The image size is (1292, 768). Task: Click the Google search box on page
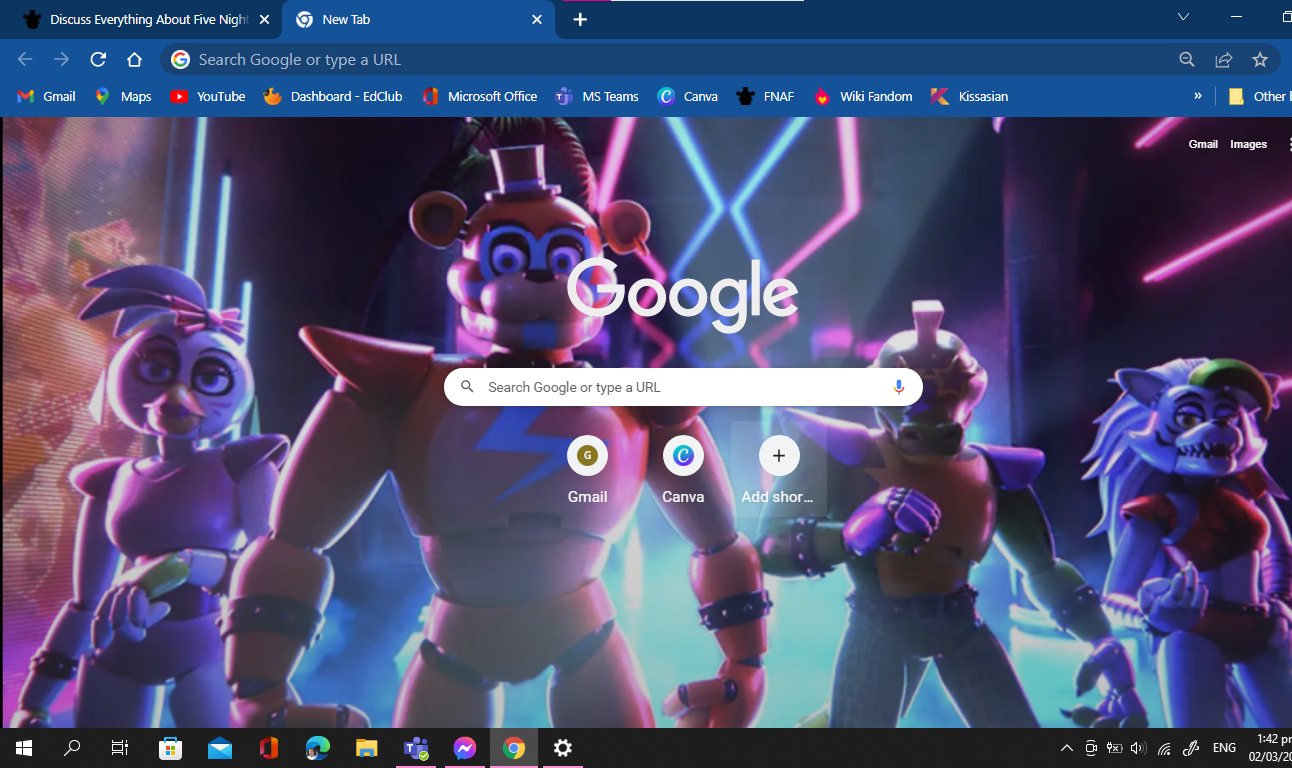pyautogui.click(x=683, y=387)
